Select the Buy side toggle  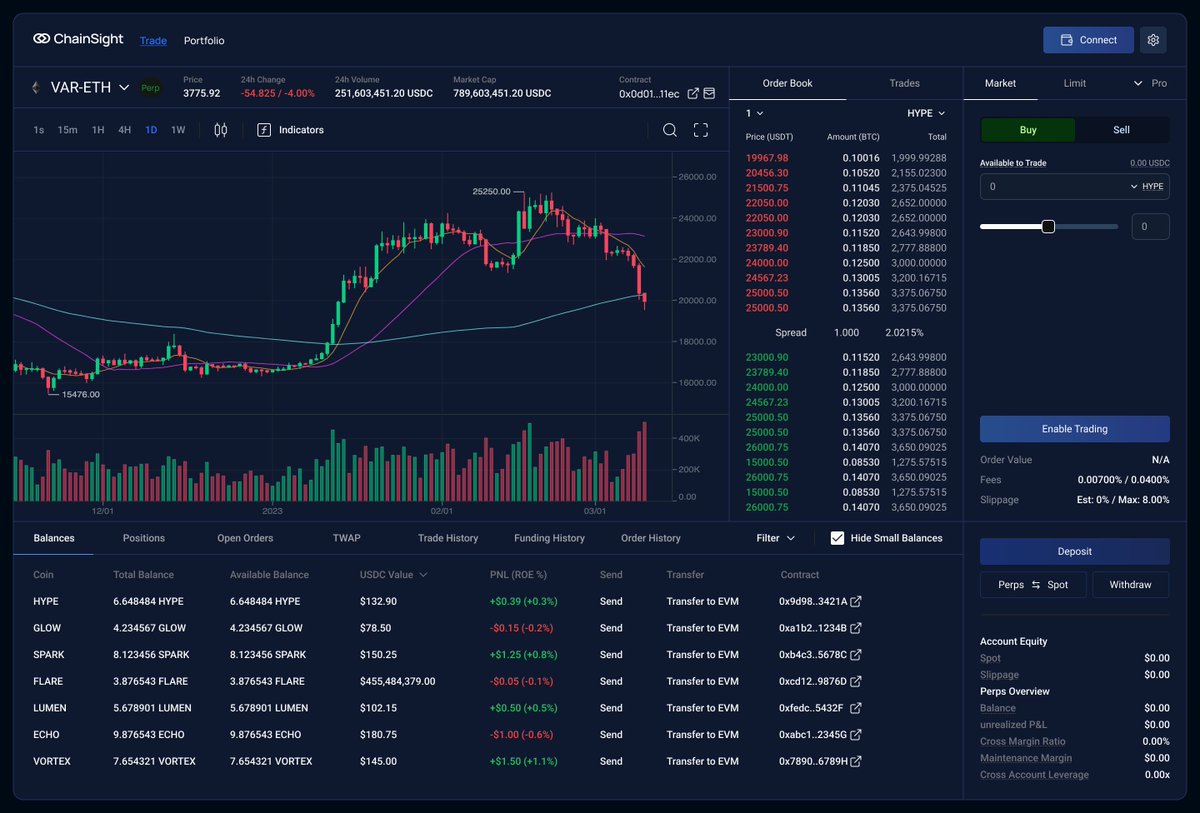1028,130
